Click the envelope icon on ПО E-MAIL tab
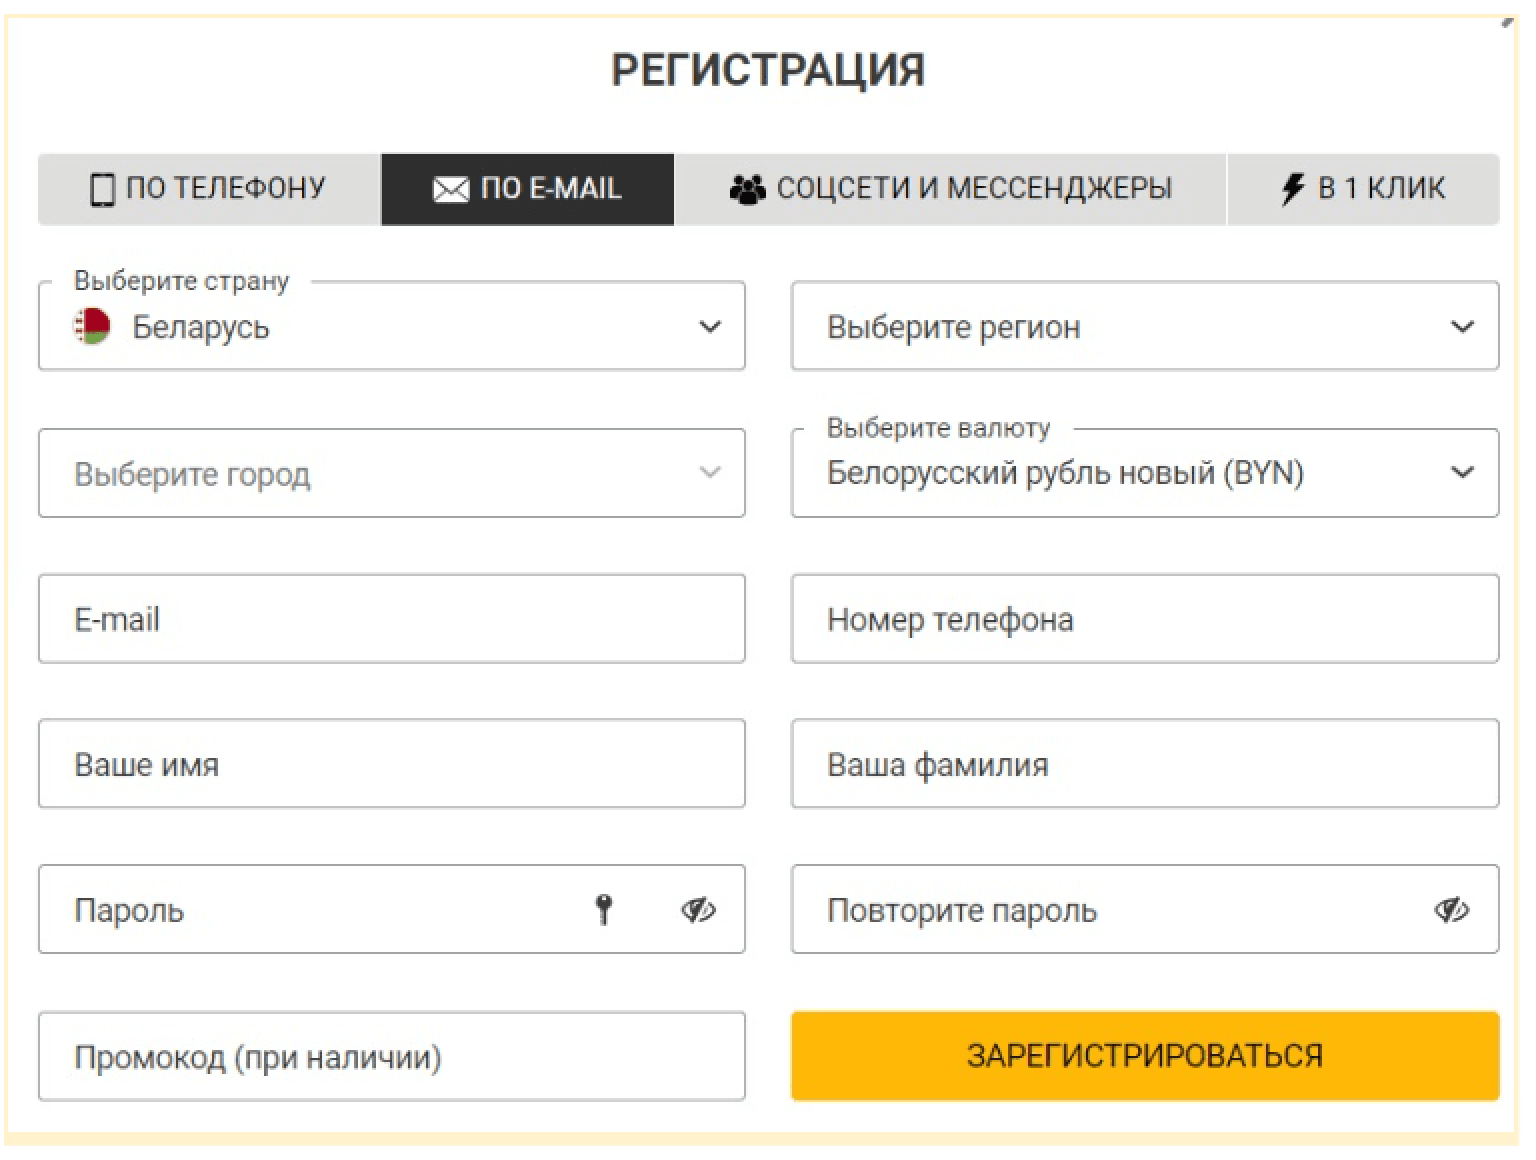Image resolution: width=1536 pixels, height=1160 pixels. tap(449, 187)
